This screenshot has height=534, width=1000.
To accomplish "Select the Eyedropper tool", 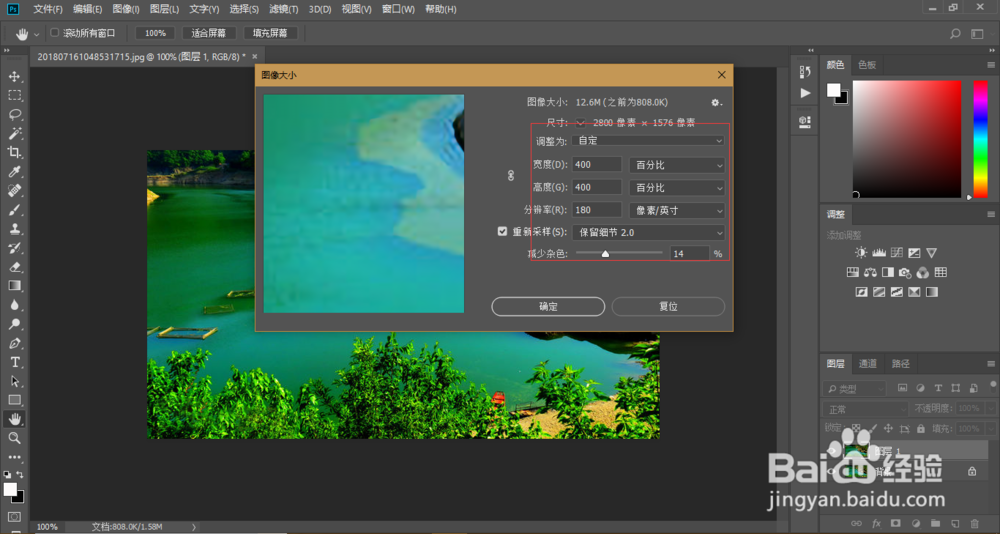I will point(14,172).
